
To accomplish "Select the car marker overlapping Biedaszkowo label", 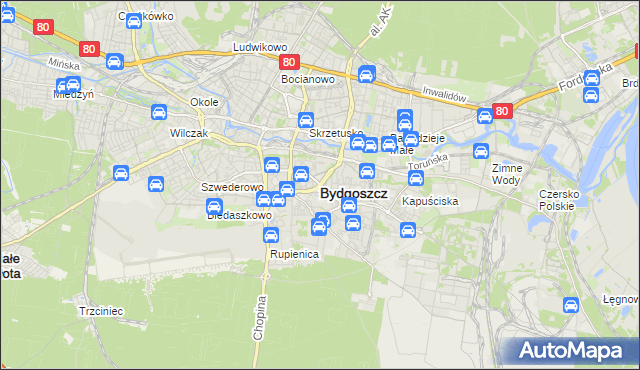I will click(214, 206).
